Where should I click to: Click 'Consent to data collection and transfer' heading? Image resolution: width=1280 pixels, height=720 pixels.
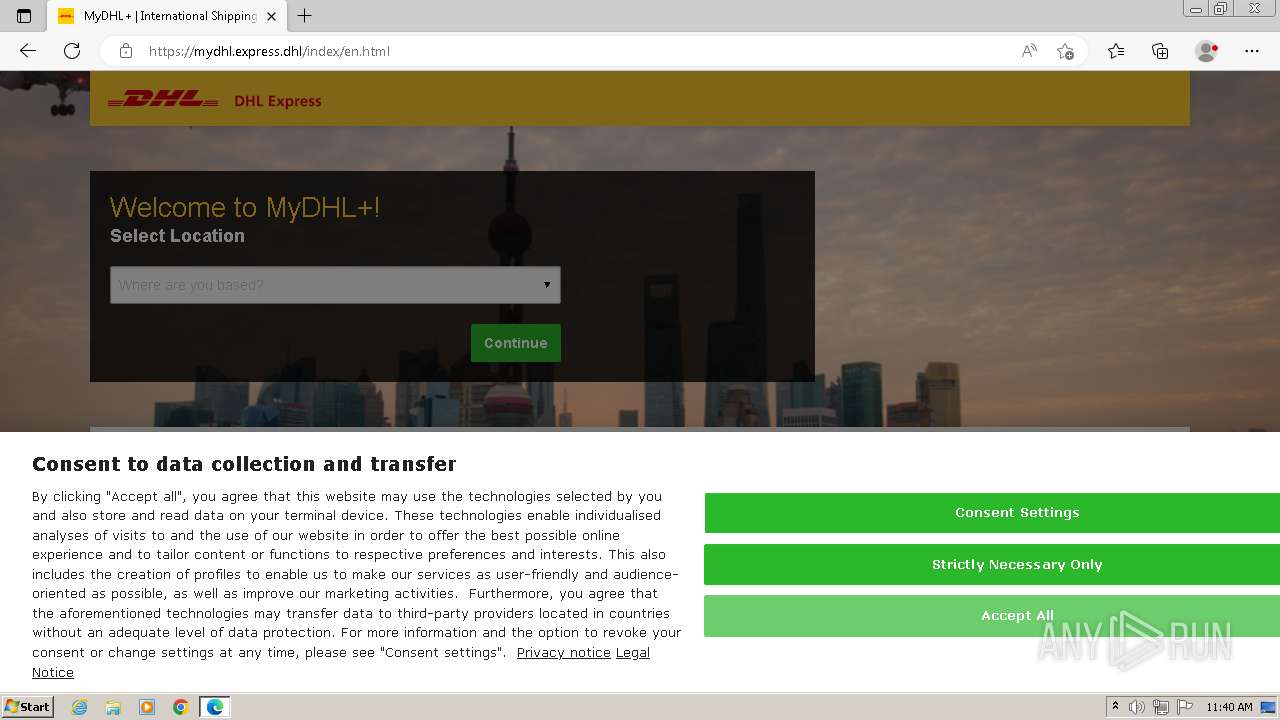coord(244,464)
